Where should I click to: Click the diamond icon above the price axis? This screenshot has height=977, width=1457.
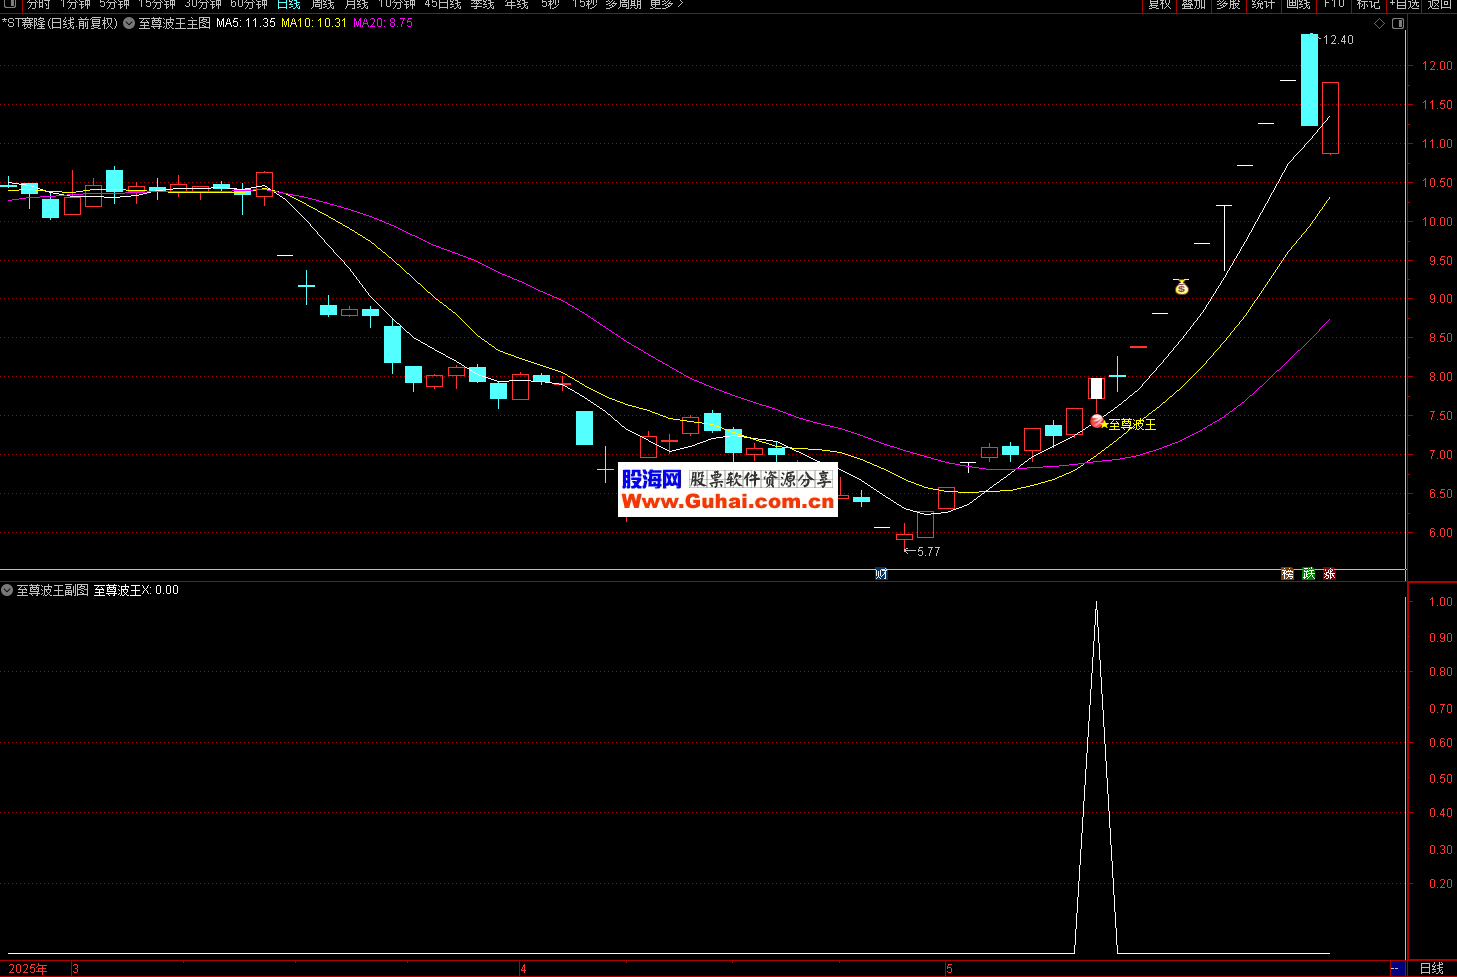point(1380,23)
